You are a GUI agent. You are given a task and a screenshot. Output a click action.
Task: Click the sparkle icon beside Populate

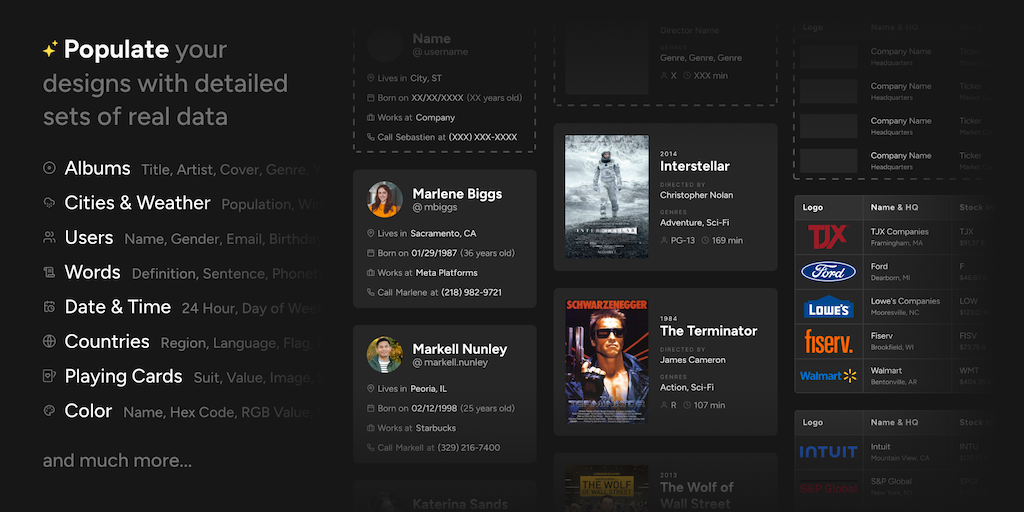pyautogui.click(x=50, y=49)
